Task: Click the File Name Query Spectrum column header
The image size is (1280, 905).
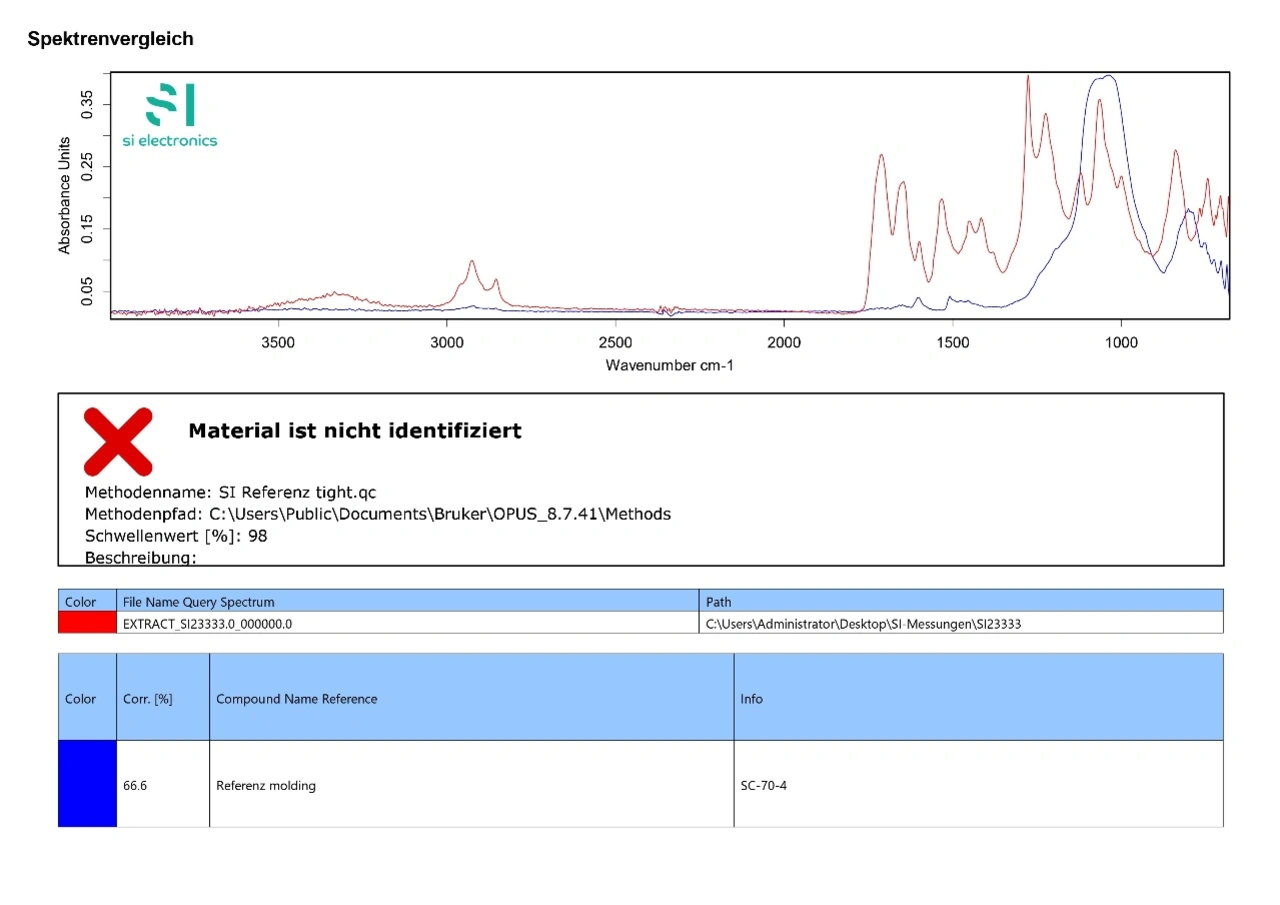Action: tap(198, 602)
